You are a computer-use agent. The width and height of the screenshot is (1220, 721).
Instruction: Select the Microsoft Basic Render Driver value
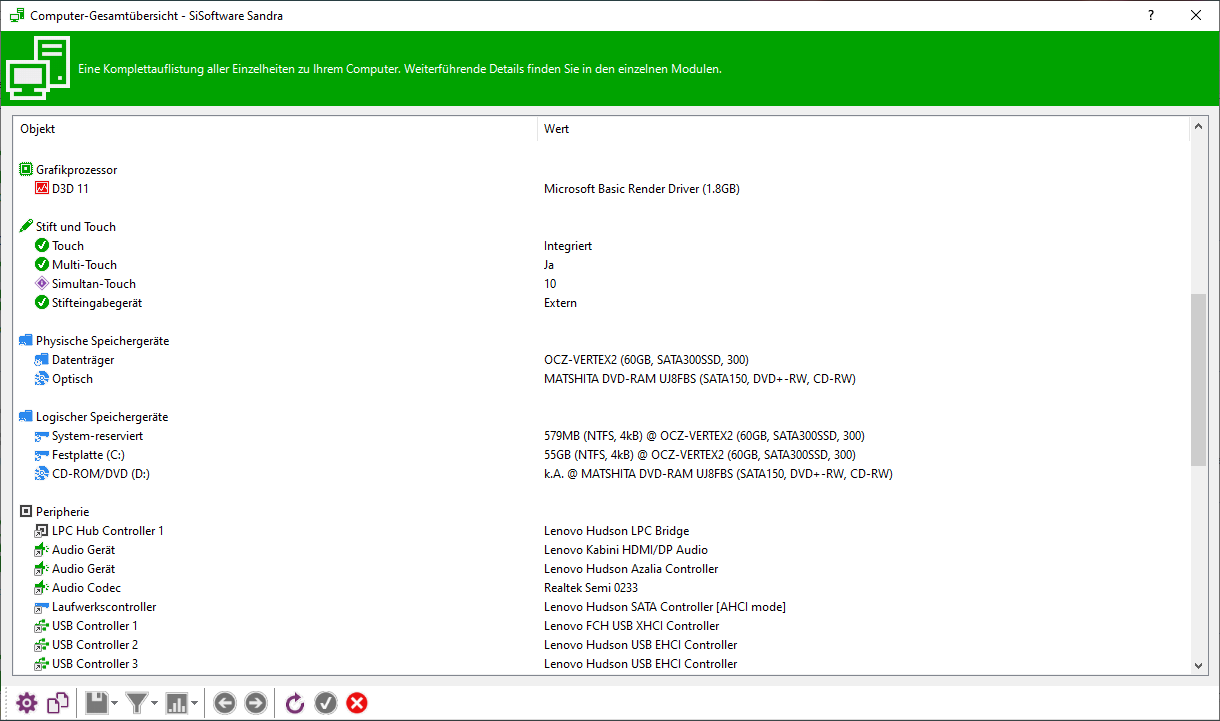tap(642, 189)
